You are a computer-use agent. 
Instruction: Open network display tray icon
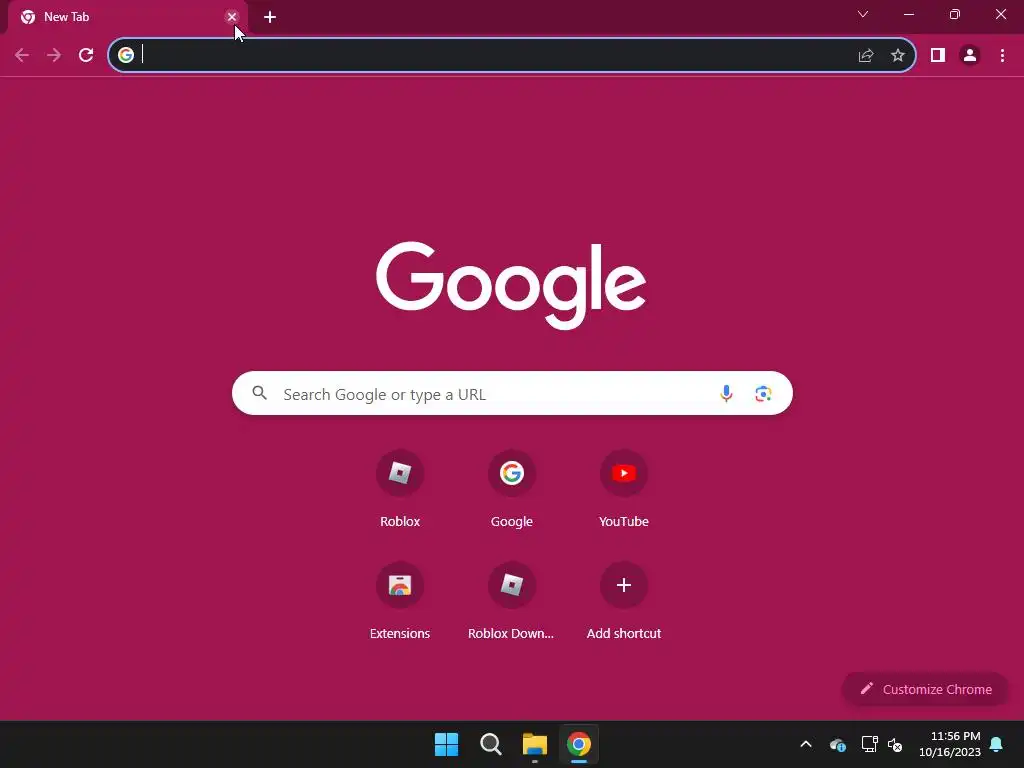(869, 744)
